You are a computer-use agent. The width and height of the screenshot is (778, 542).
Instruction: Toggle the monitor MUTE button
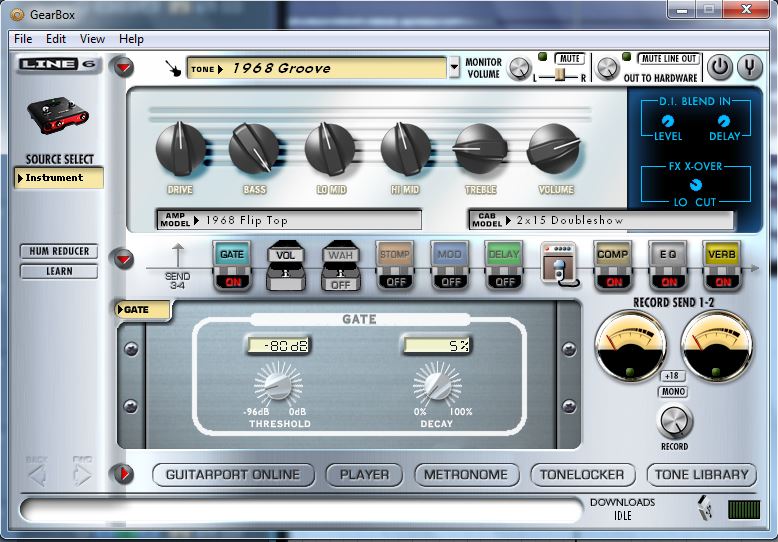tap(570, 59)
